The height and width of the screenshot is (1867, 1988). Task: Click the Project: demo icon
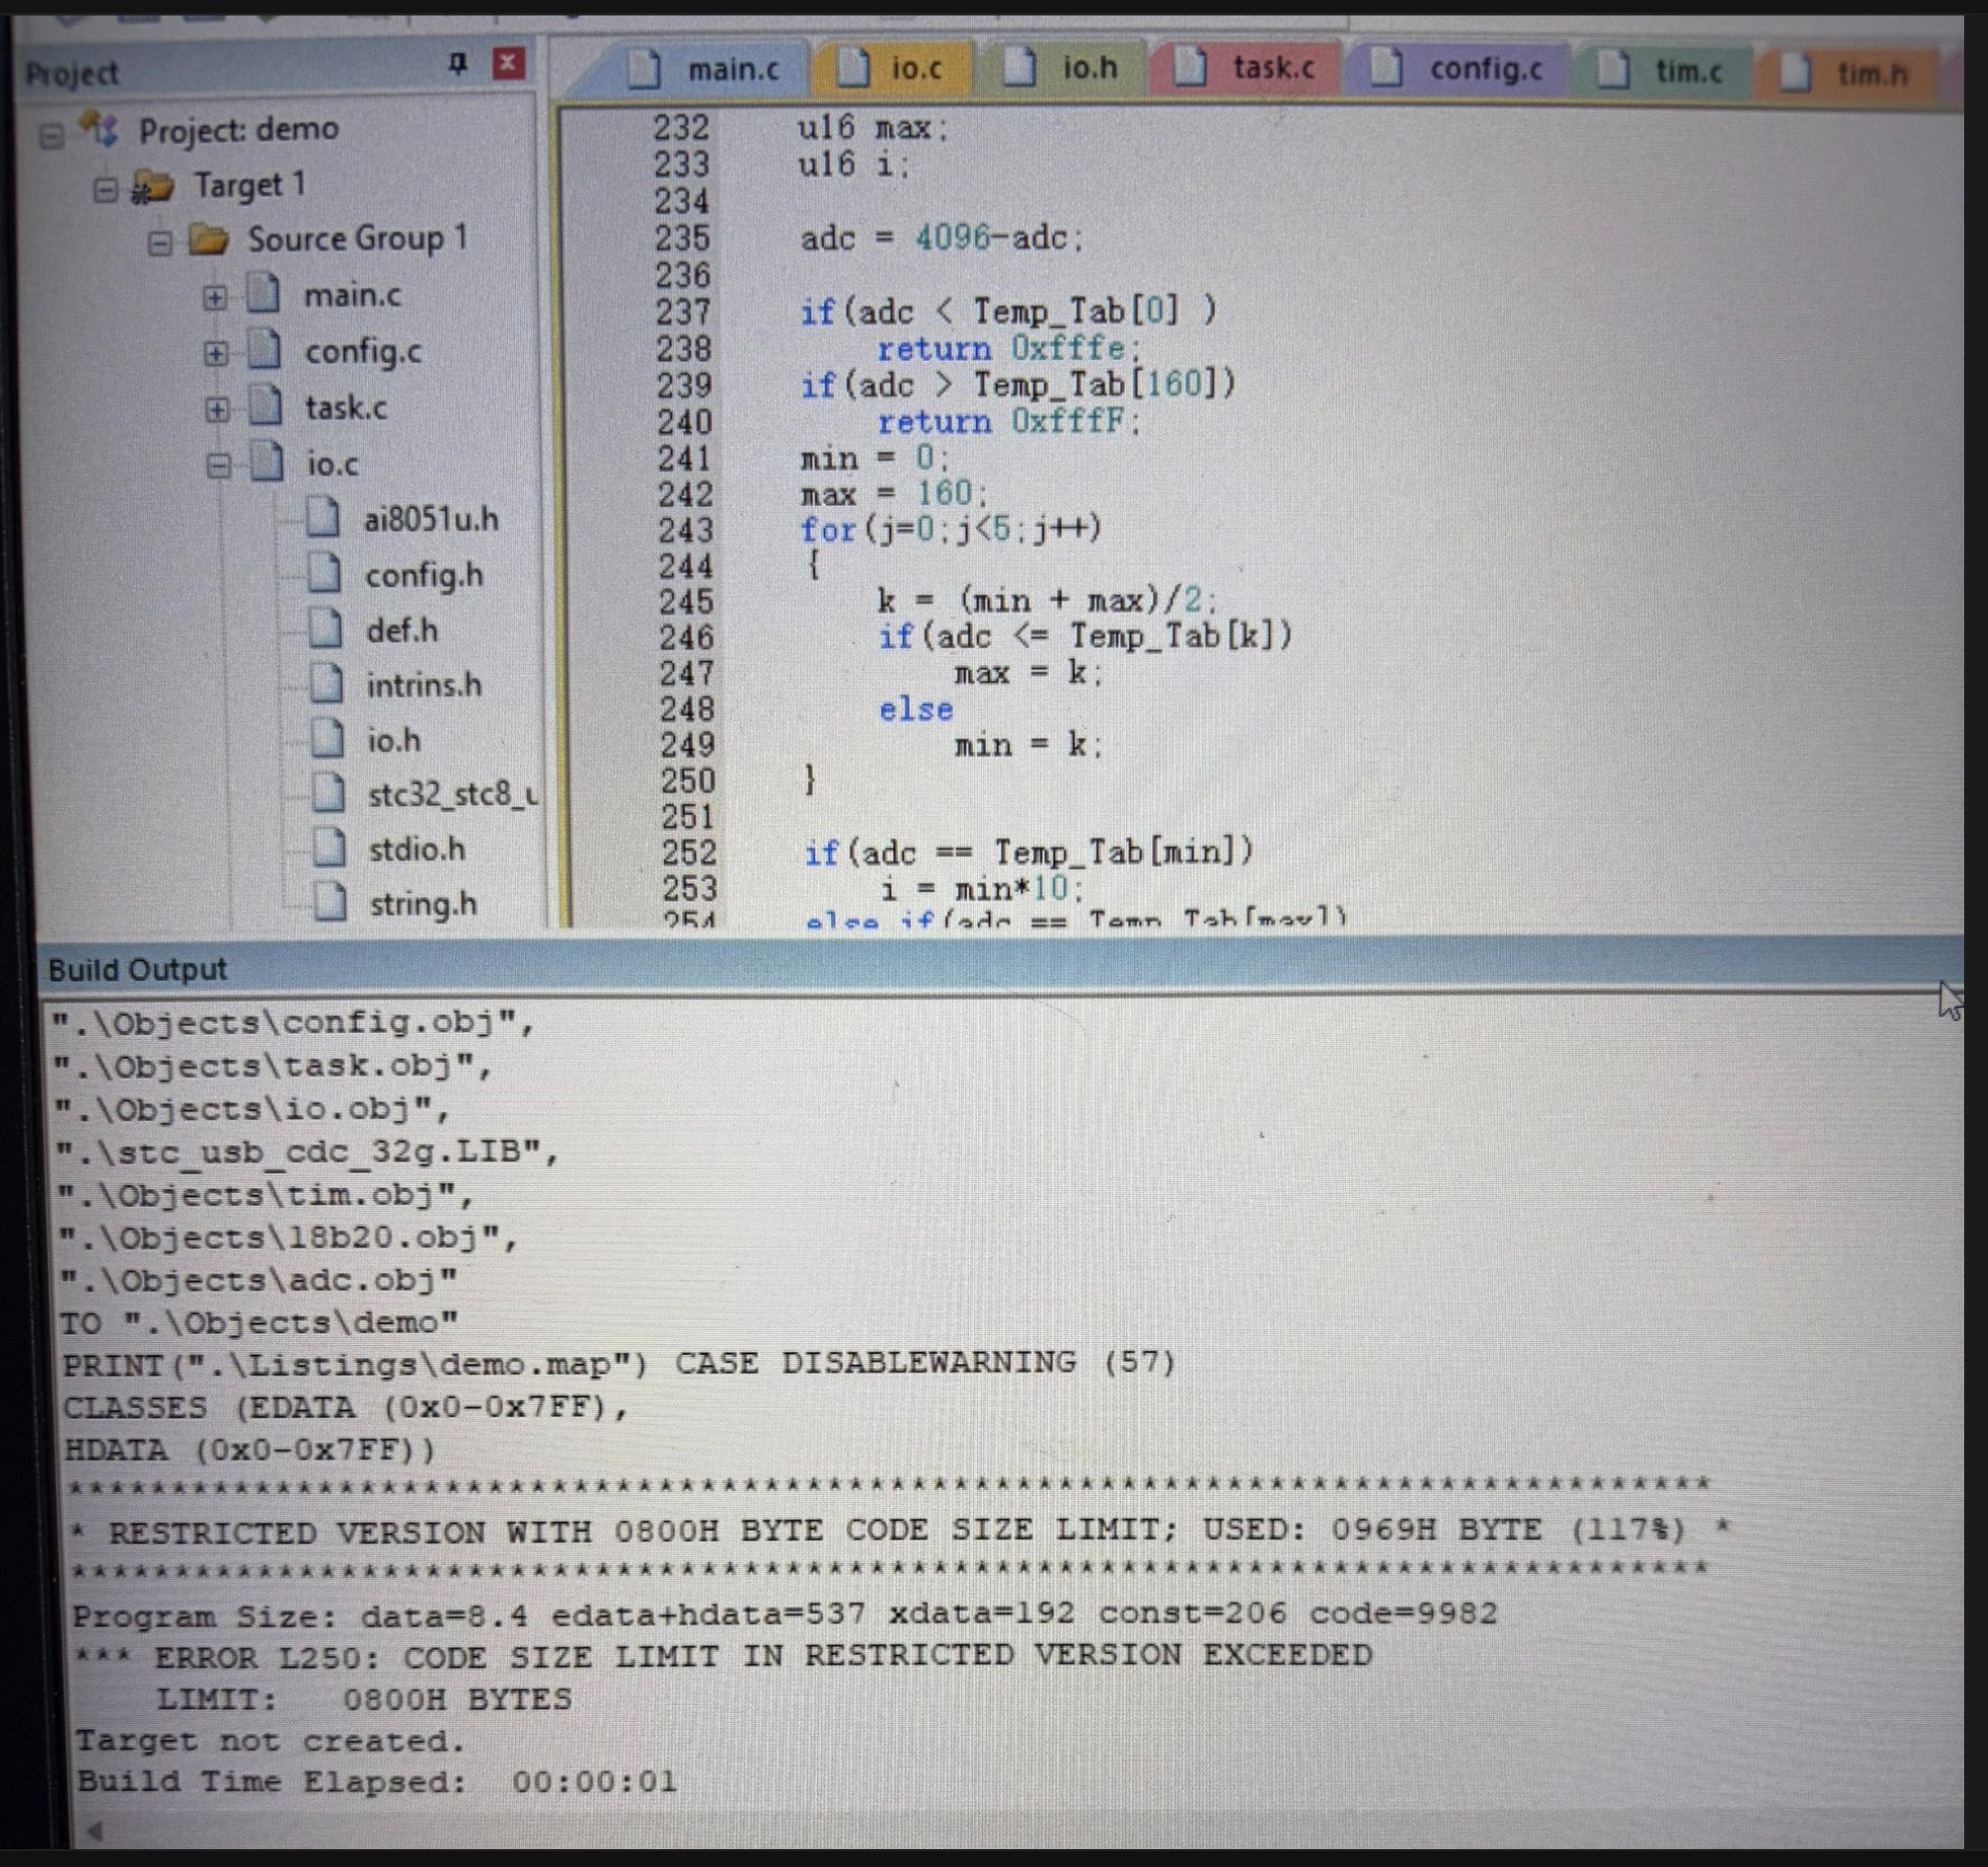[x=98, y=129]
